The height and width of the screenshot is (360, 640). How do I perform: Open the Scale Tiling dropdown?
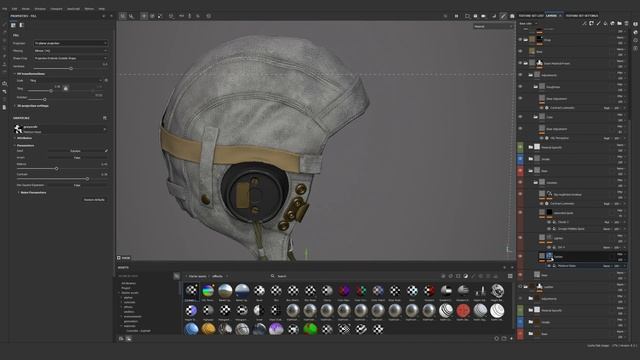coord(65,80)
